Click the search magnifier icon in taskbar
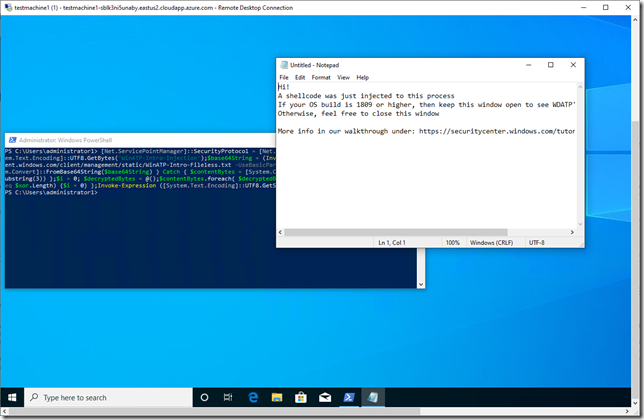This screenshot has height=420, width=644. (x=34, y=397)
